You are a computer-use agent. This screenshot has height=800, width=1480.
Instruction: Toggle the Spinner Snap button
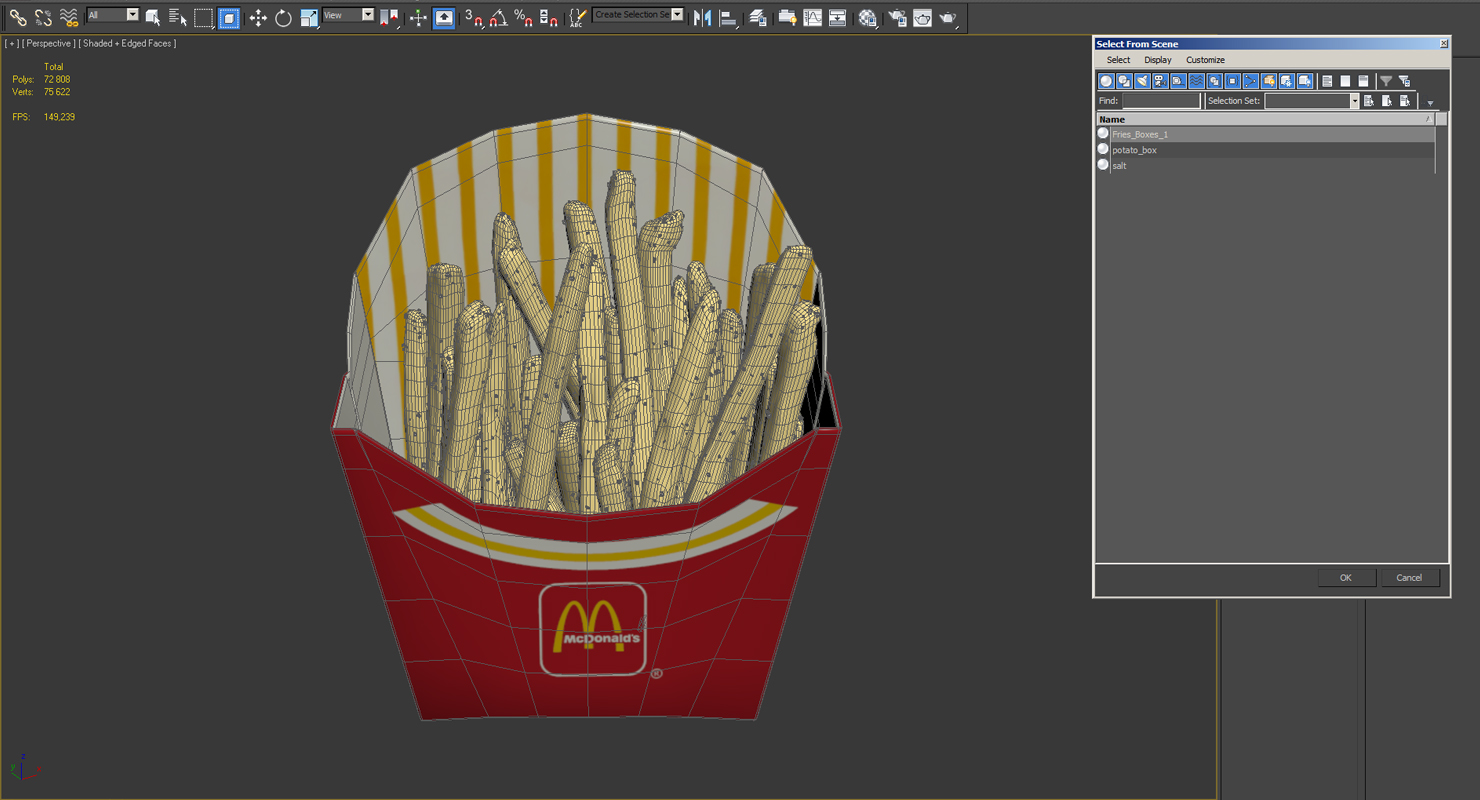pos(548,17)
